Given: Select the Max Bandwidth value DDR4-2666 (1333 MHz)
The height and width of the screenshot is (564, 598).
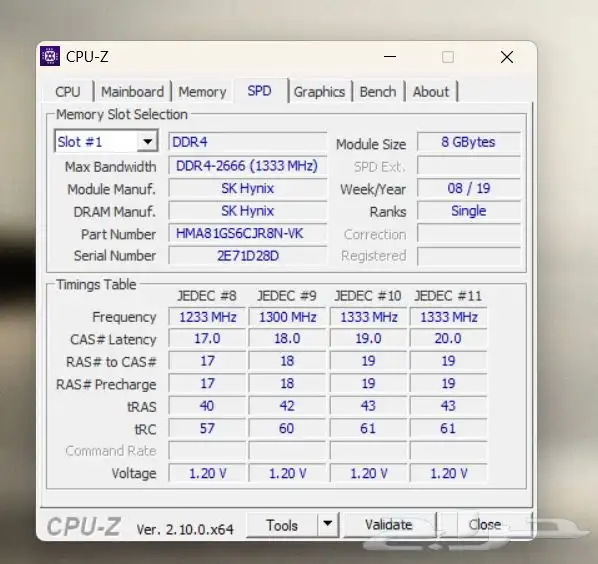Looking at the screenshot, I should tap(248, 166).
